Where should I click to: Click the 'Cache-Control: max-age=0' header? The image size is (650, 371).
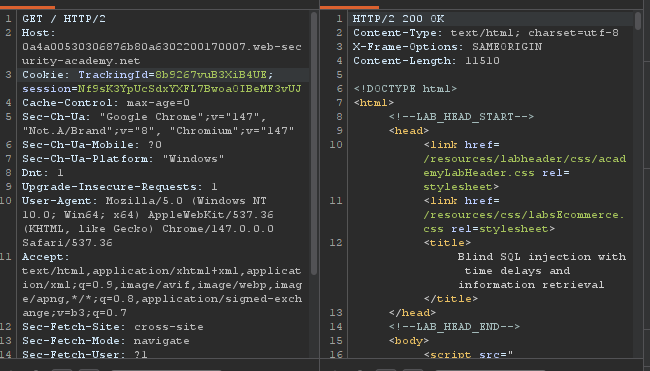point(106,103)
